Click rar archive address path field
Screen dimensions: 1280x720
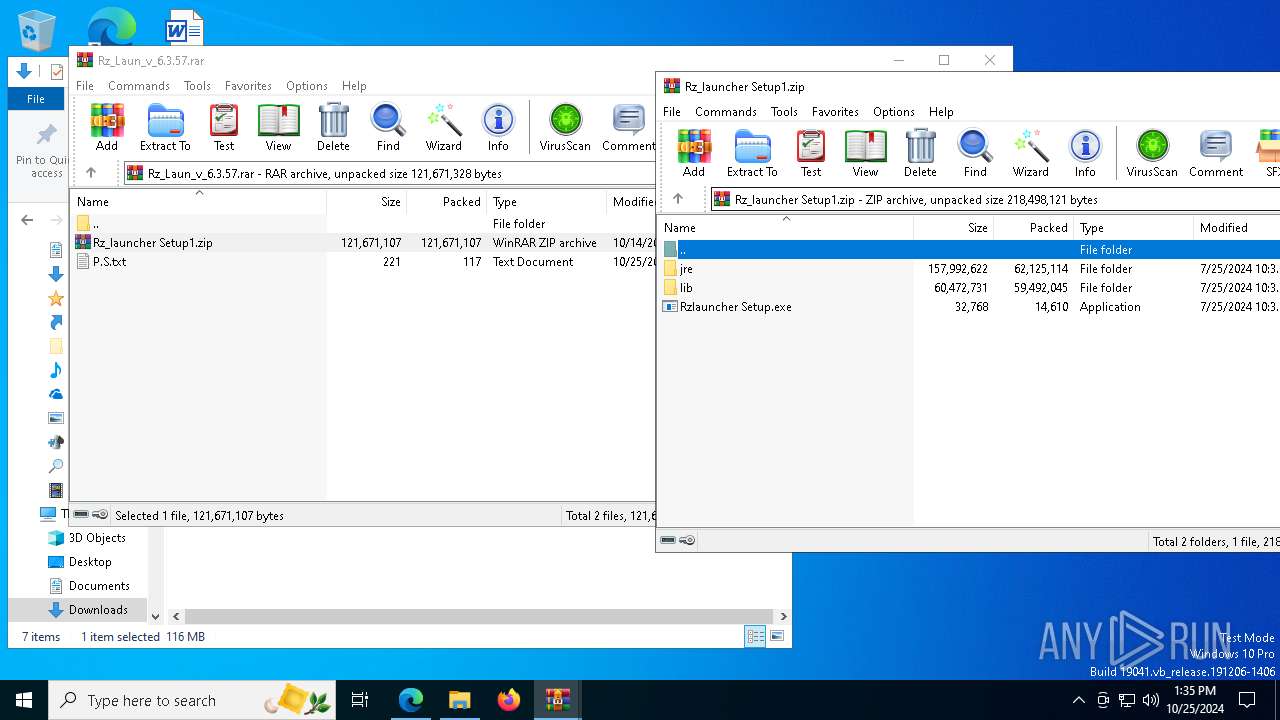[388, 174]
